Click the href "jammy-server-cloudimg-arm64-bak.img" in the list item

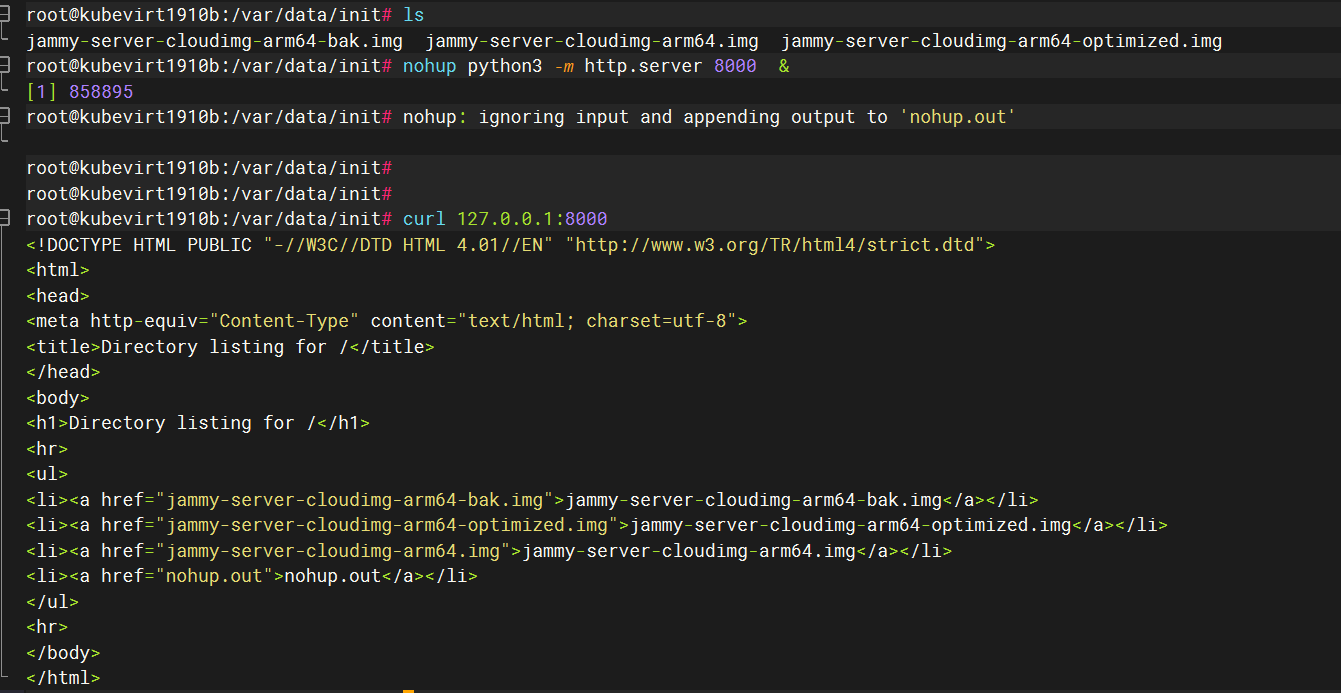pyautogui.click(x=355, y=499)
